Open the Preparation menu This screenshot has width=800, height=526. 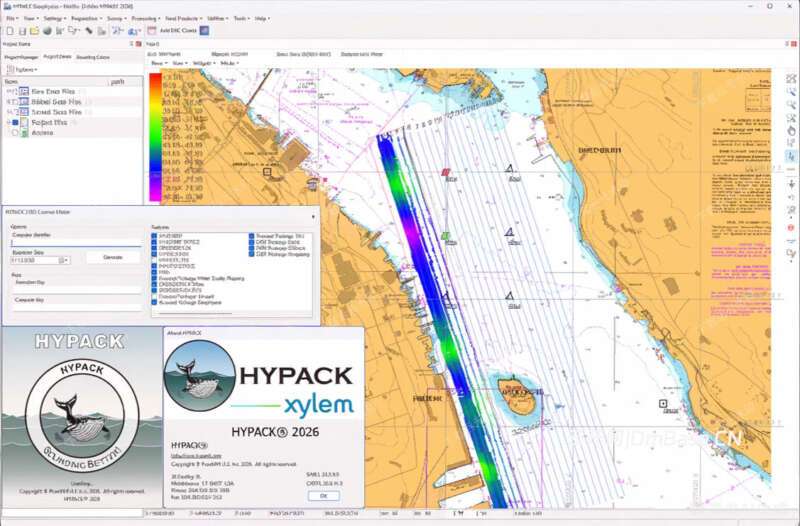click(x=86, y=18)
